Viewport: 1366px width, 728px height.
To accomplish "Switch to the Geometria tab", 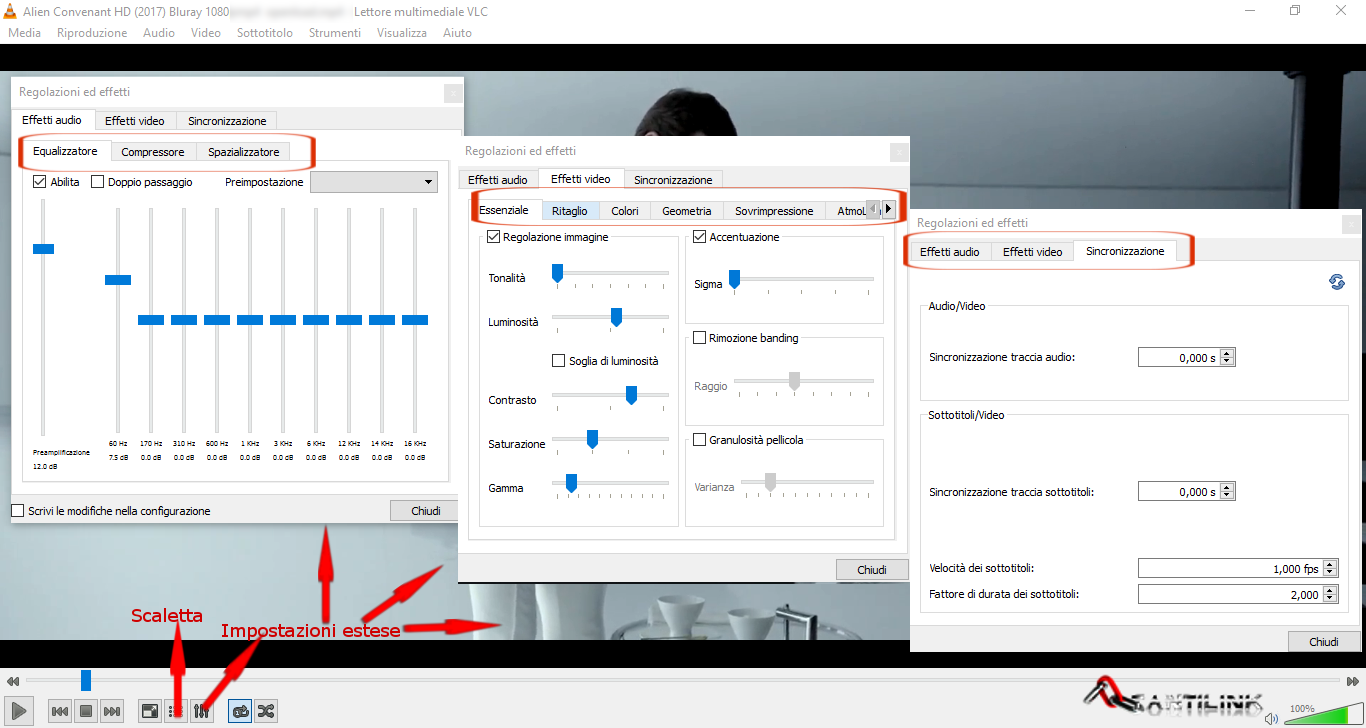I will coord(687,211).
